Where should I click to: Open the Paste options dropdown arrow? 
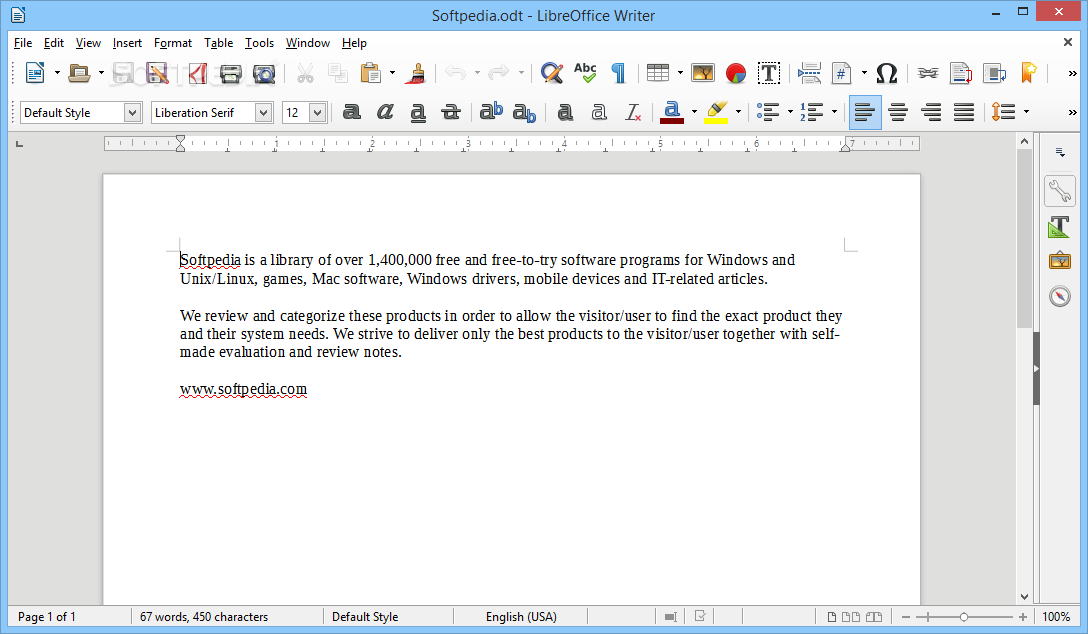(x=392, y=73)
